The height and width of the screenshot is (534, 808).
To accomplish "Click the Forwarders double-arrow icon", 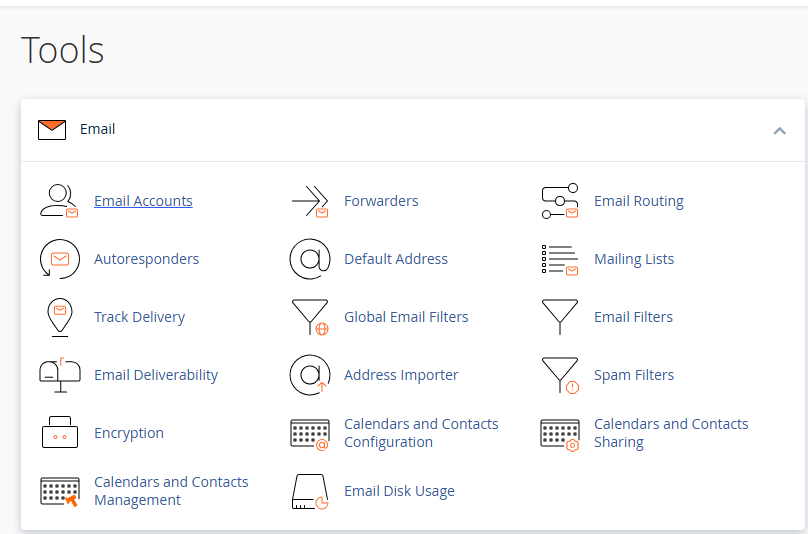I will [310, 201].
